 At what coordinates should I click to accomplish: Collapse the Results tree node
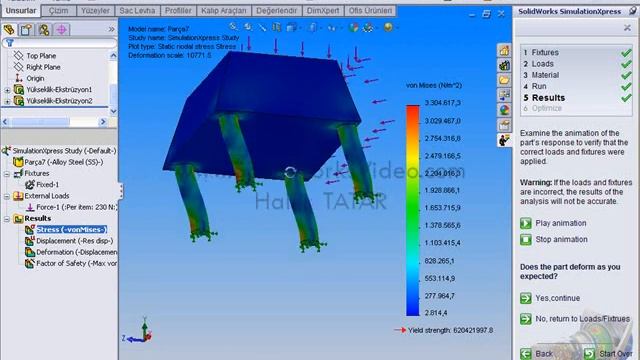tap(7, 219)
